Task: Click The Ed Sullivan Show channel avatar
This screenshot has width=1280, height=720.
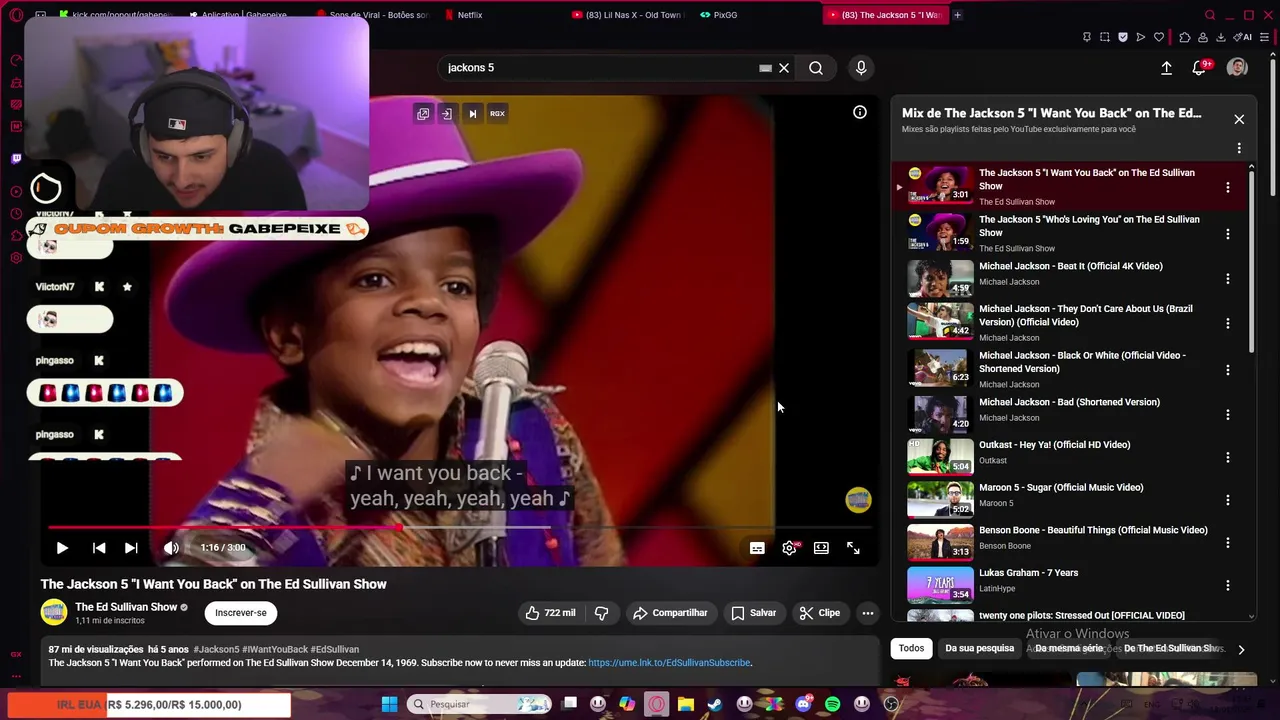Action: [x=54, y=612]
